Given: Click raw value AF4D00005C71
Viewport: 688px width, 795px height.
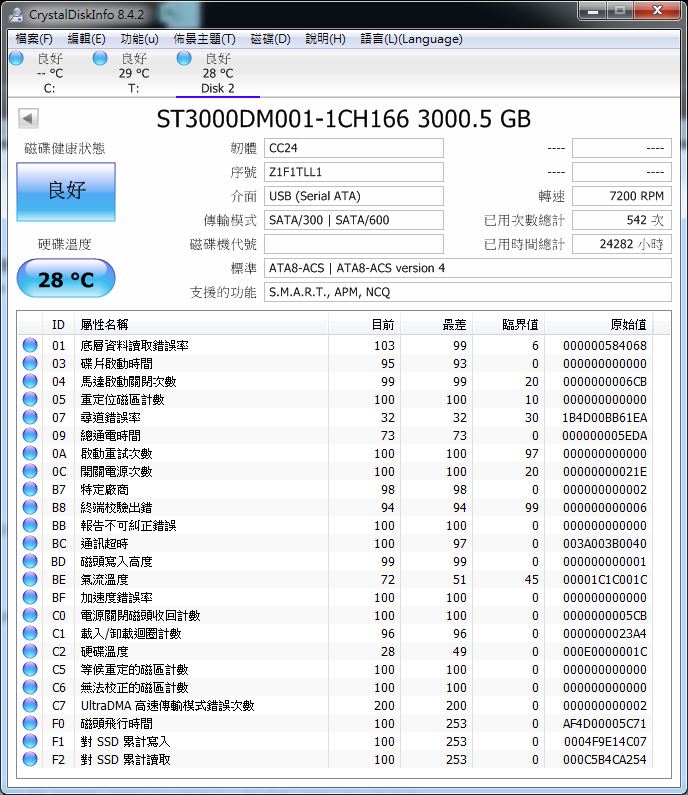Looking at the screenshot, I should [604, 724].
